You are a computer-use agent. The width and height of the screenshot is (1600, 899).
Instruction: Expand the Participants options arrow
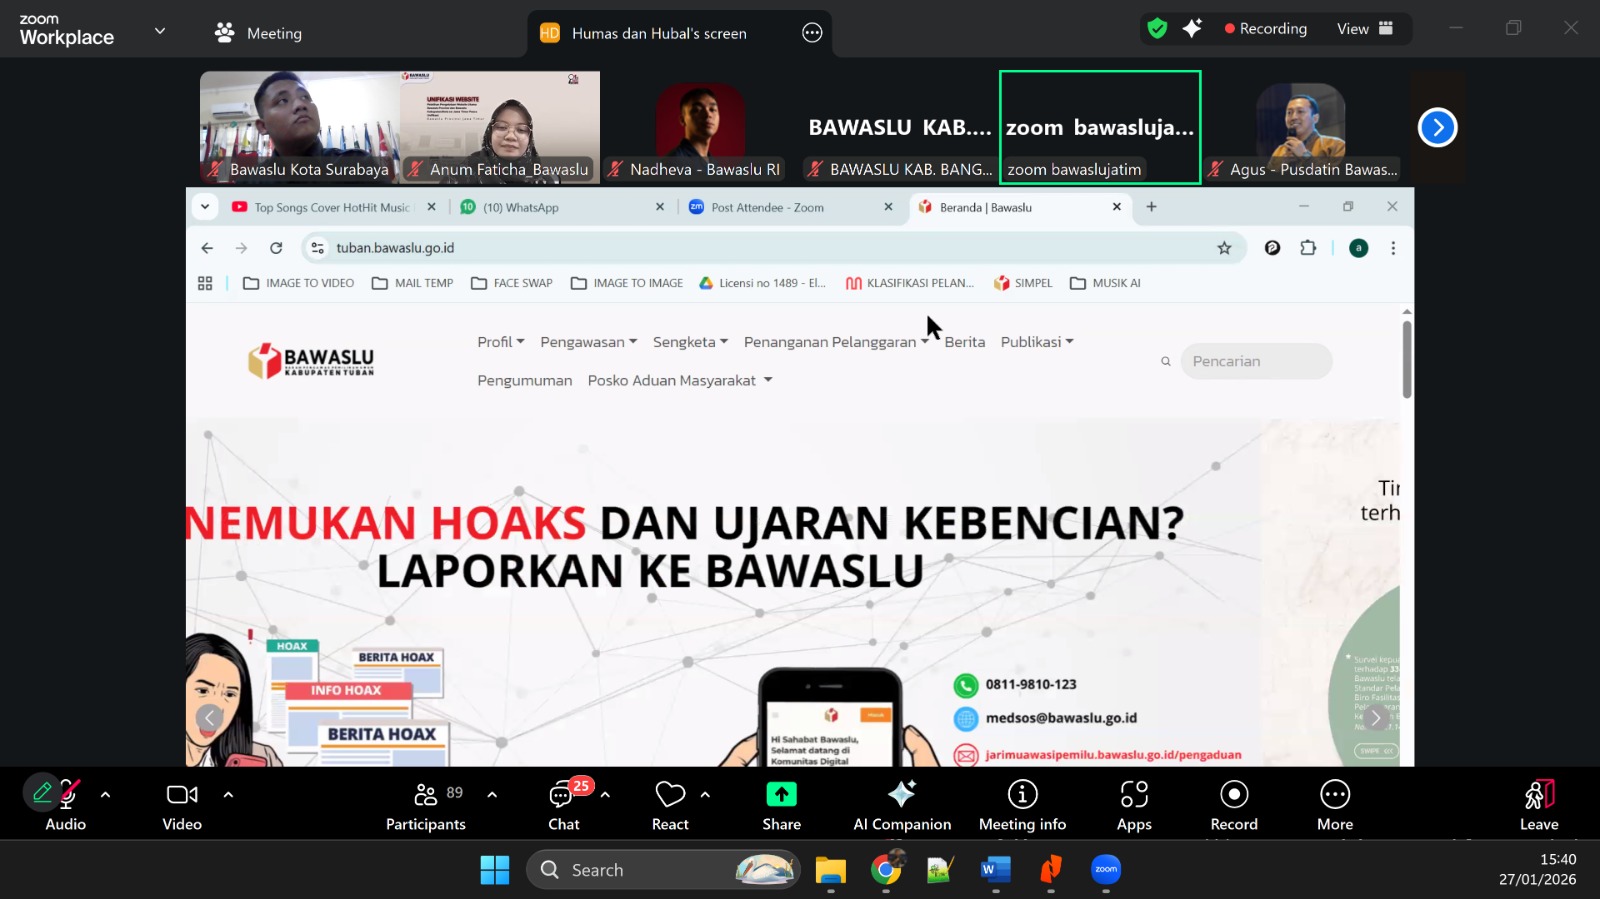pos(492,795)
